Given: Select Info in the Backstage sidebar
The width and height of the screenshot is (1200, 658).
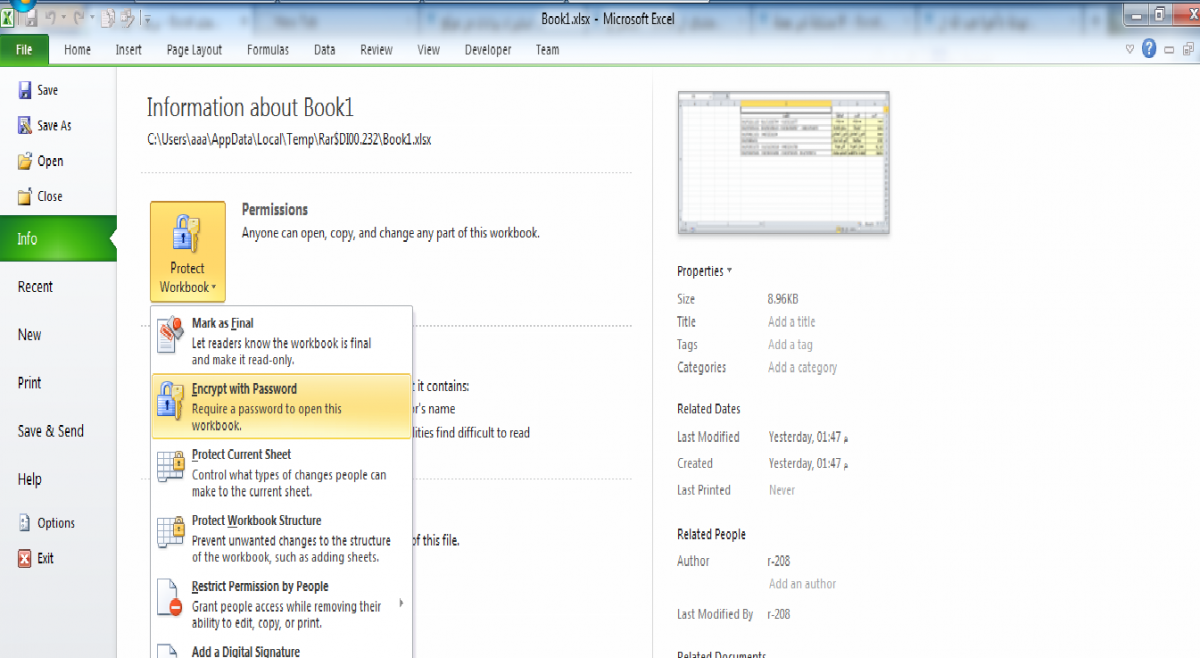Looking at the screenshot, I should 58,239.
